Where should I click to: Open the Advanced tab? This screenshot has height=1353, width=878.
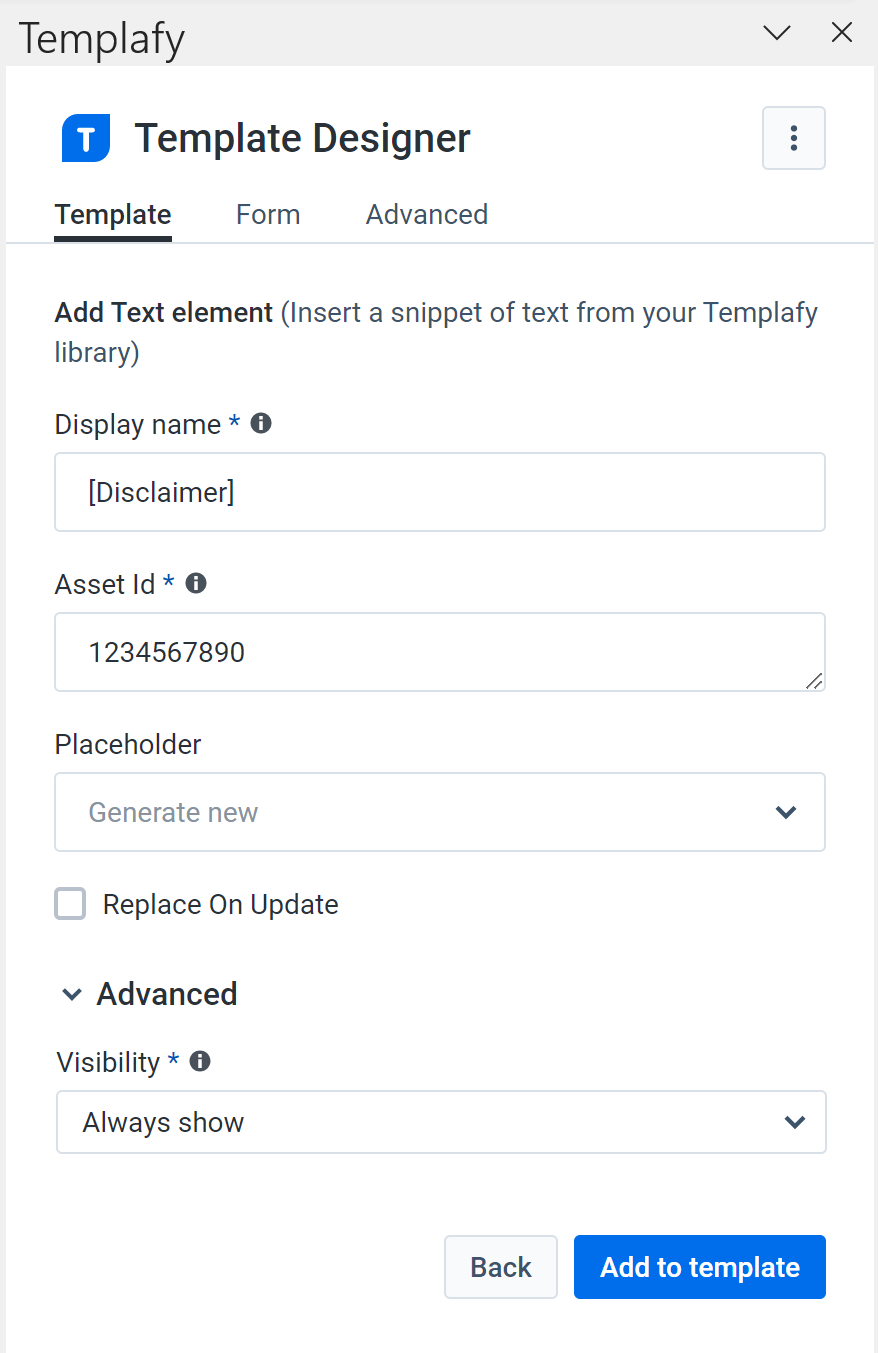[426, 214]
